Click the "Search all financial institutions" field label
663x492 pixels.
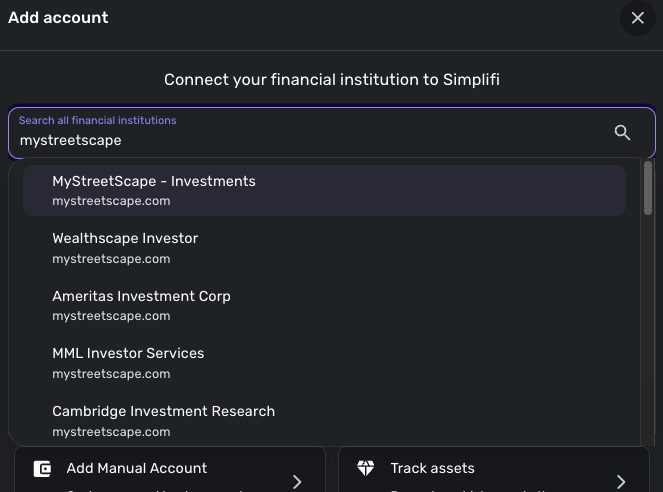(97, 120)
